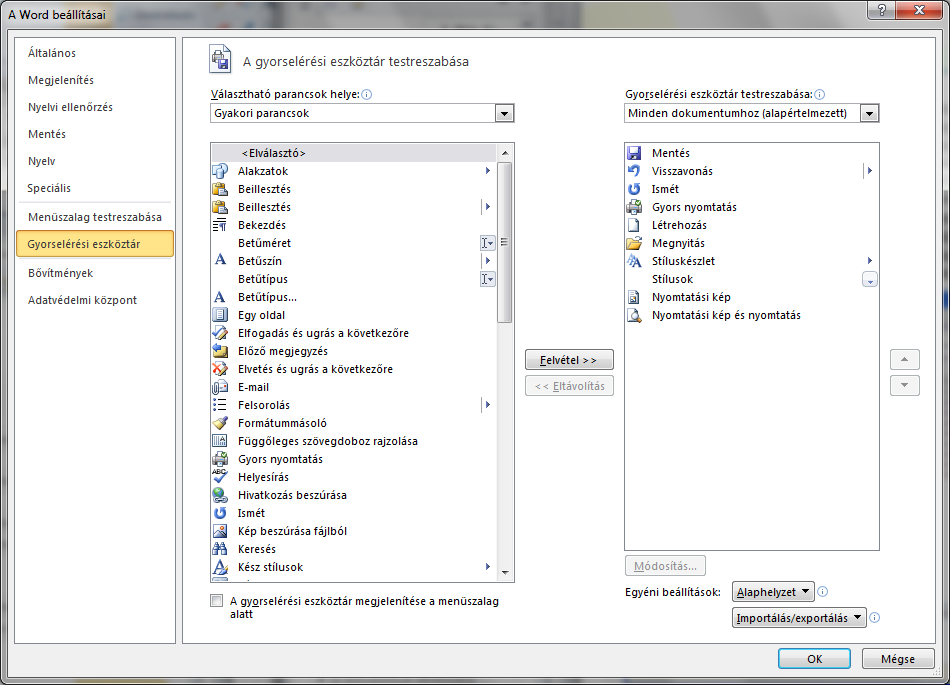Select the E-mail command icon

click(220, 386)
